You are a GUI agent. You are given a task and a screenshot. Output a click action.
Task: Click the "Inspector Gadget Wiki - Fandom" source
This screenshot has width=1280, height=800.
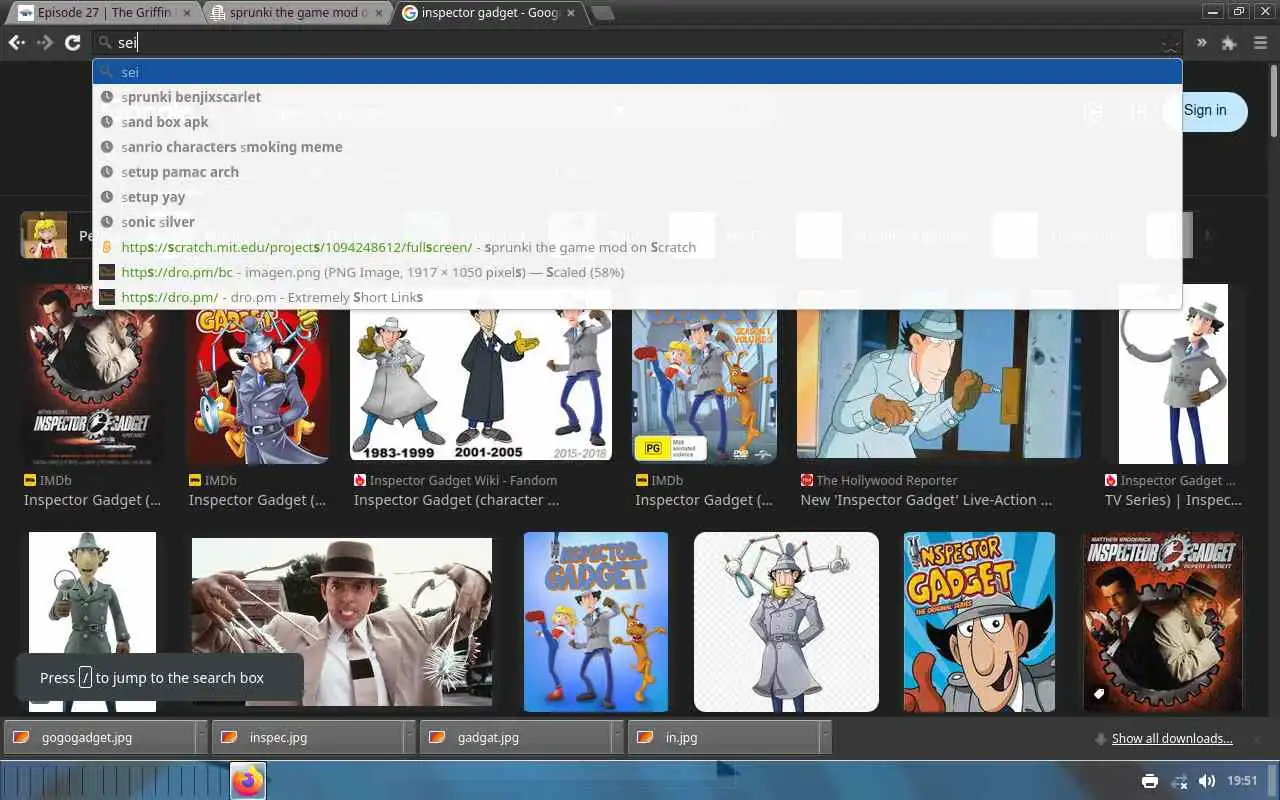[x=463, y=480]
